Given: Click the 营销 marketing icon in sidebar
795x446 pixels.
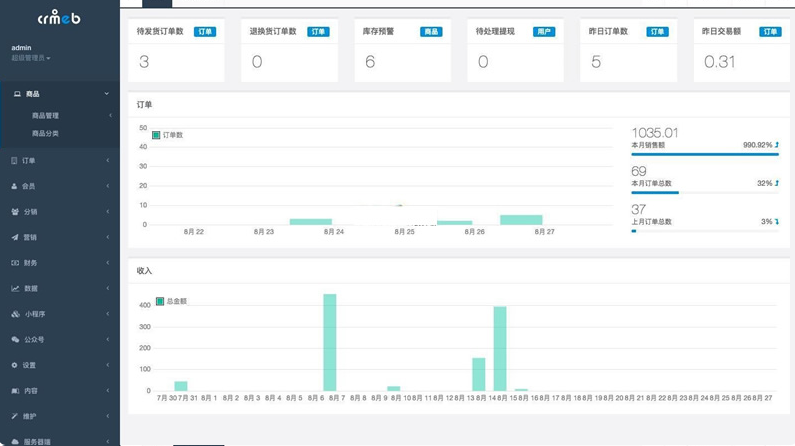Looking at the screenshot, I should (15, 237).
